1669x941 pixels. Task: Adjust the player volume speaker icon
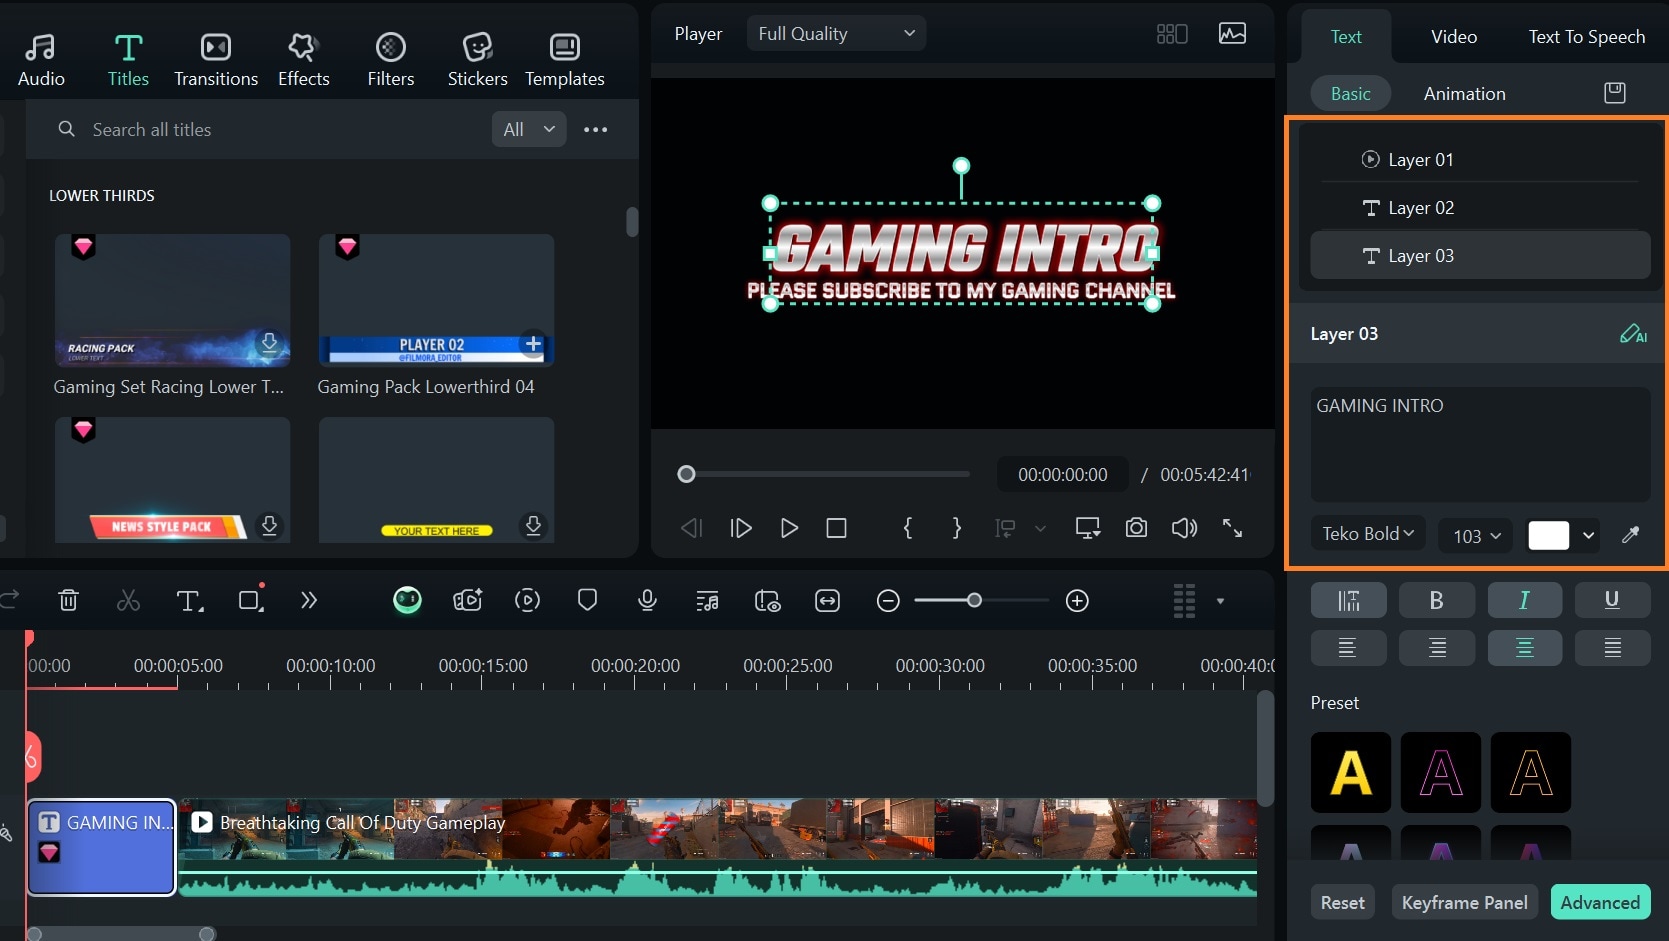pyautogui.click(x=1184, y=528)
